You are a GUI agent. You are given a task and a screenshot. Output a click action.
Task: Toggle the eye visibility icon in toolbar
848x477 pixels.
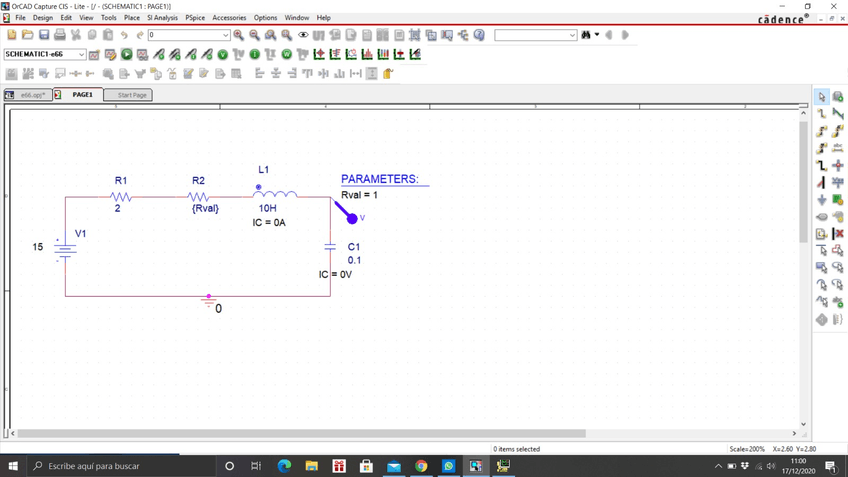pos(303,35)
